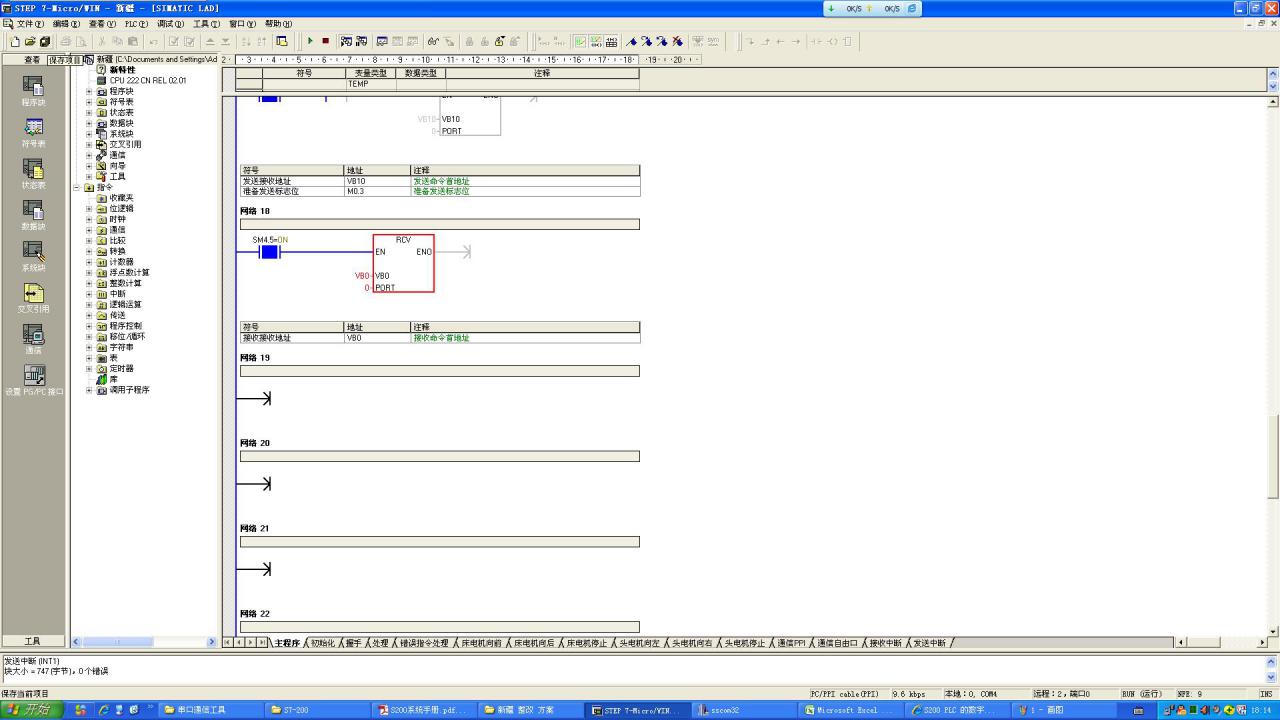Expand 数据块 node in project tree
The height and width of the screenshot is (720, 1280).
(x=89, y=123)
